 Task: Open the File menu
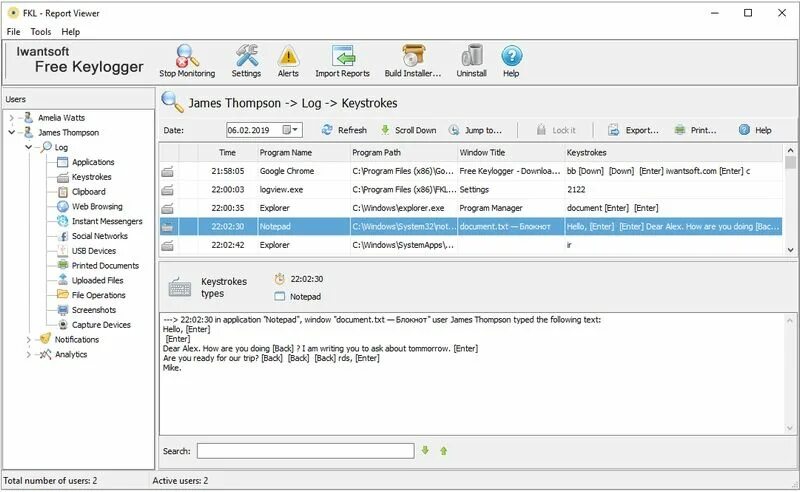(x=13, y=32)
